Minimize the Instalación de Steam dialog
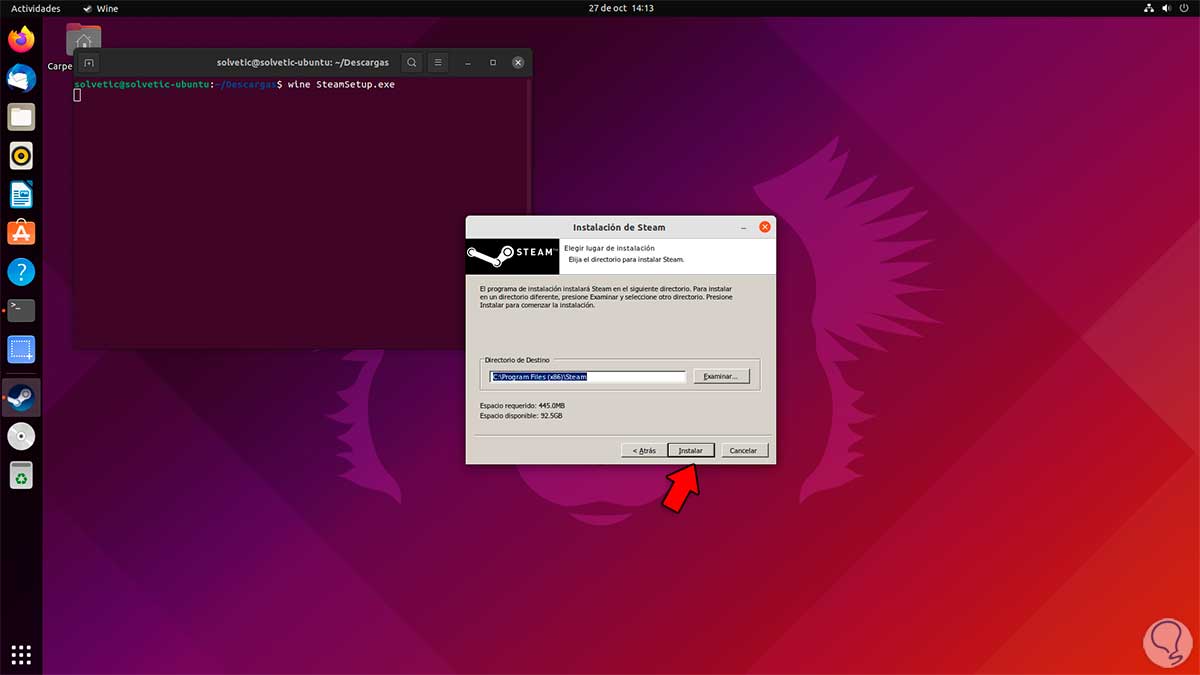This screenshot has height=675, width=1200. pyautogui.click(x=743, y=227)
